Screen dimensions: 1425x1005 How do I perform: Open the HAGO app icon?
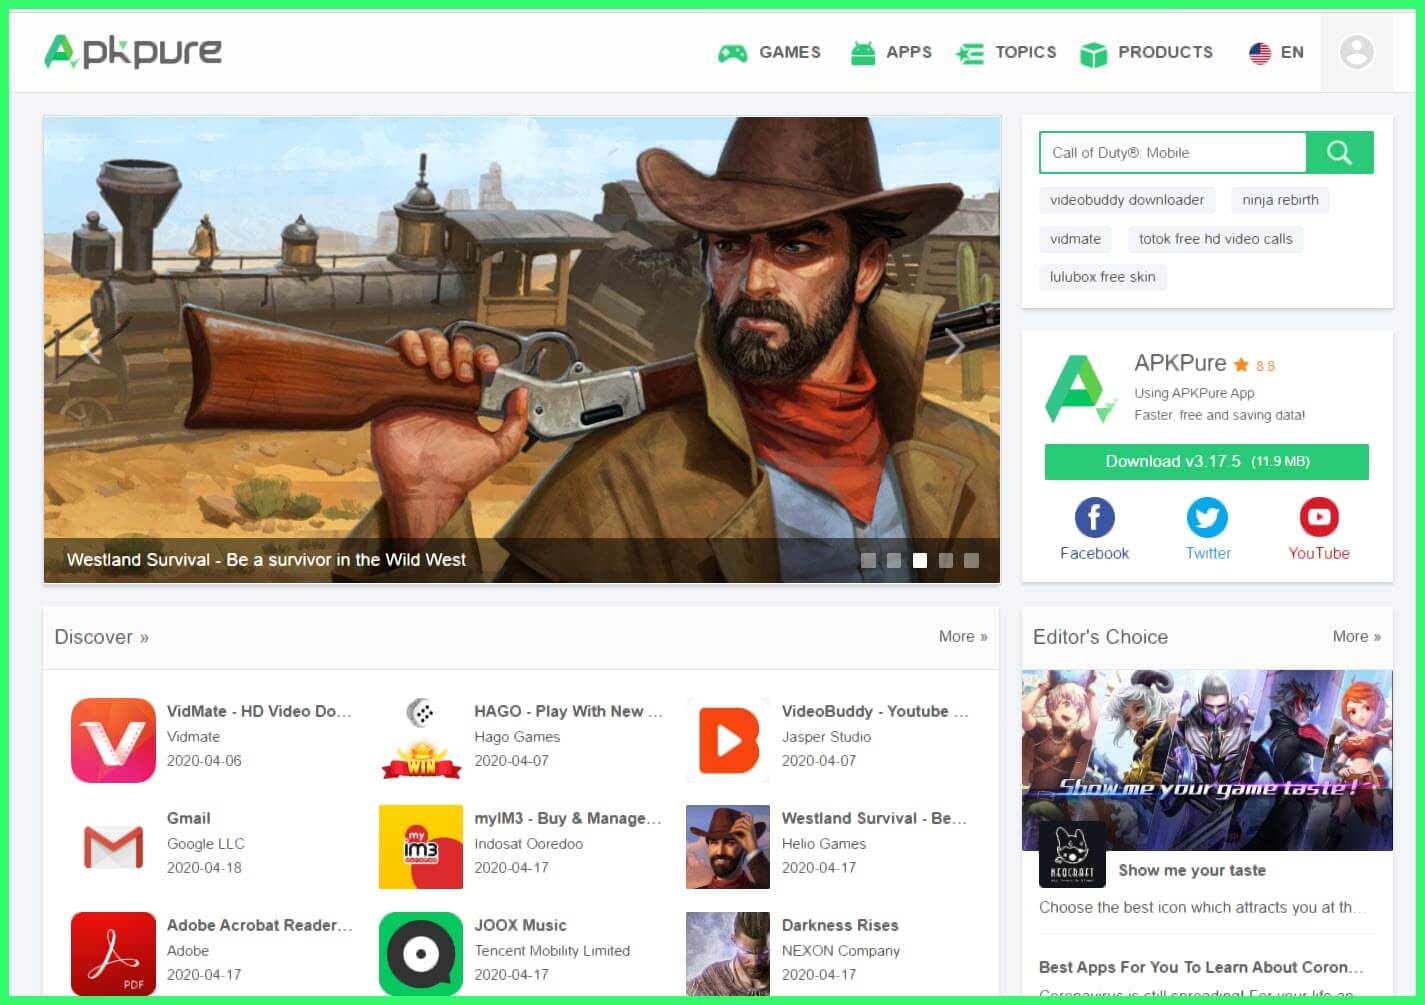pos(421,740)
